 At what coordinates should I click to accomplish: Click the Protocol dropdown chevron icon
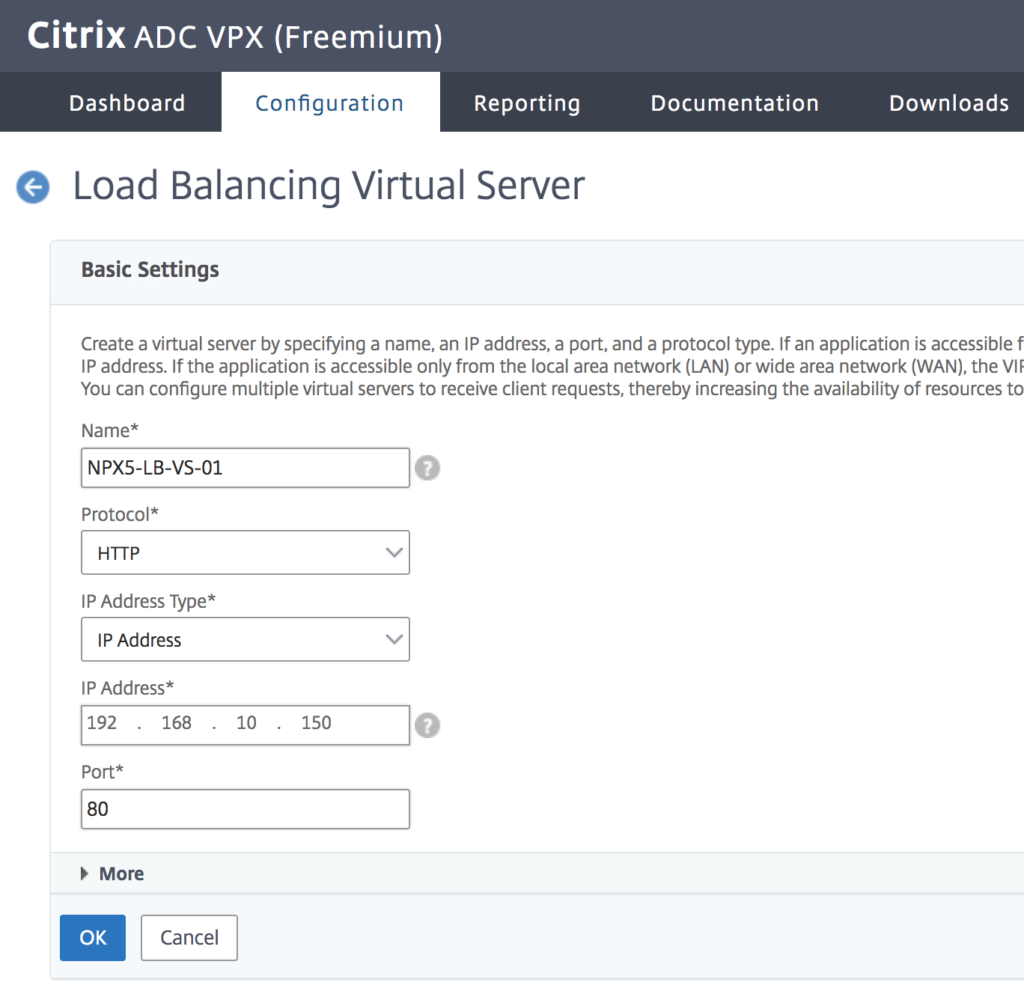coord(395,552)
